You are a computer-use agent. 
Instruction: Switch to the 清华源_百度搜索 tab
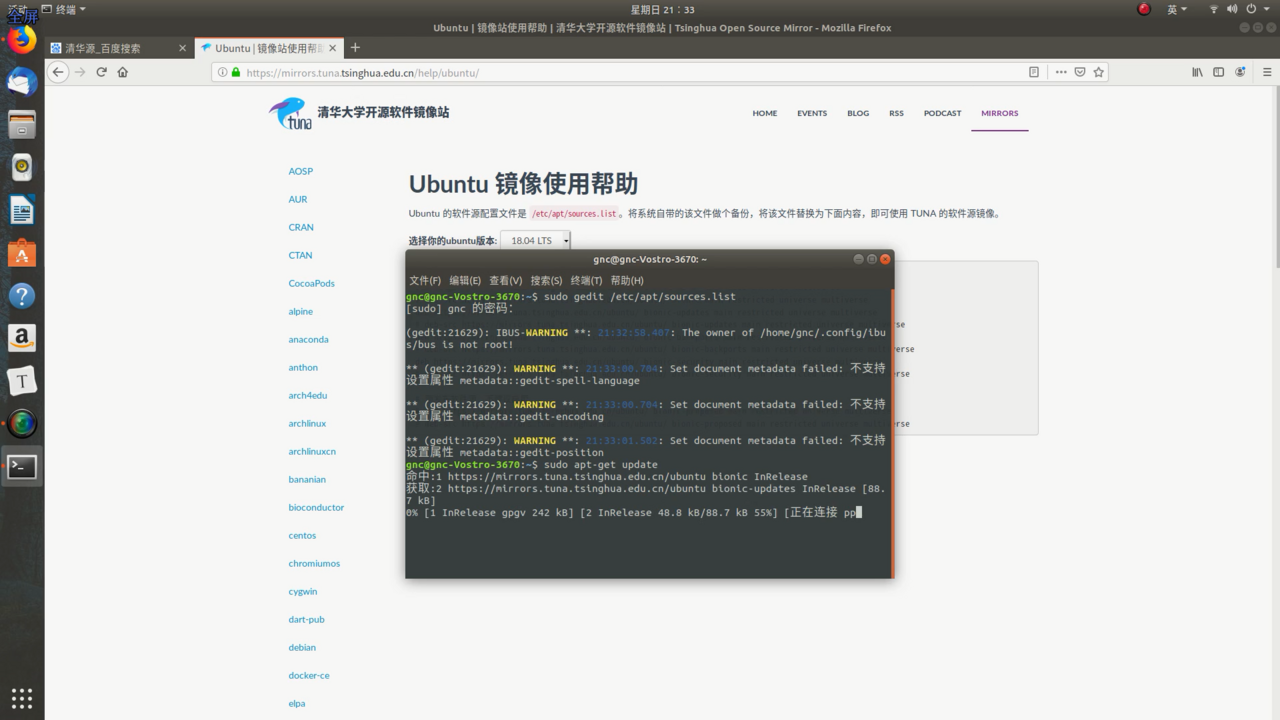click(117, 47)
